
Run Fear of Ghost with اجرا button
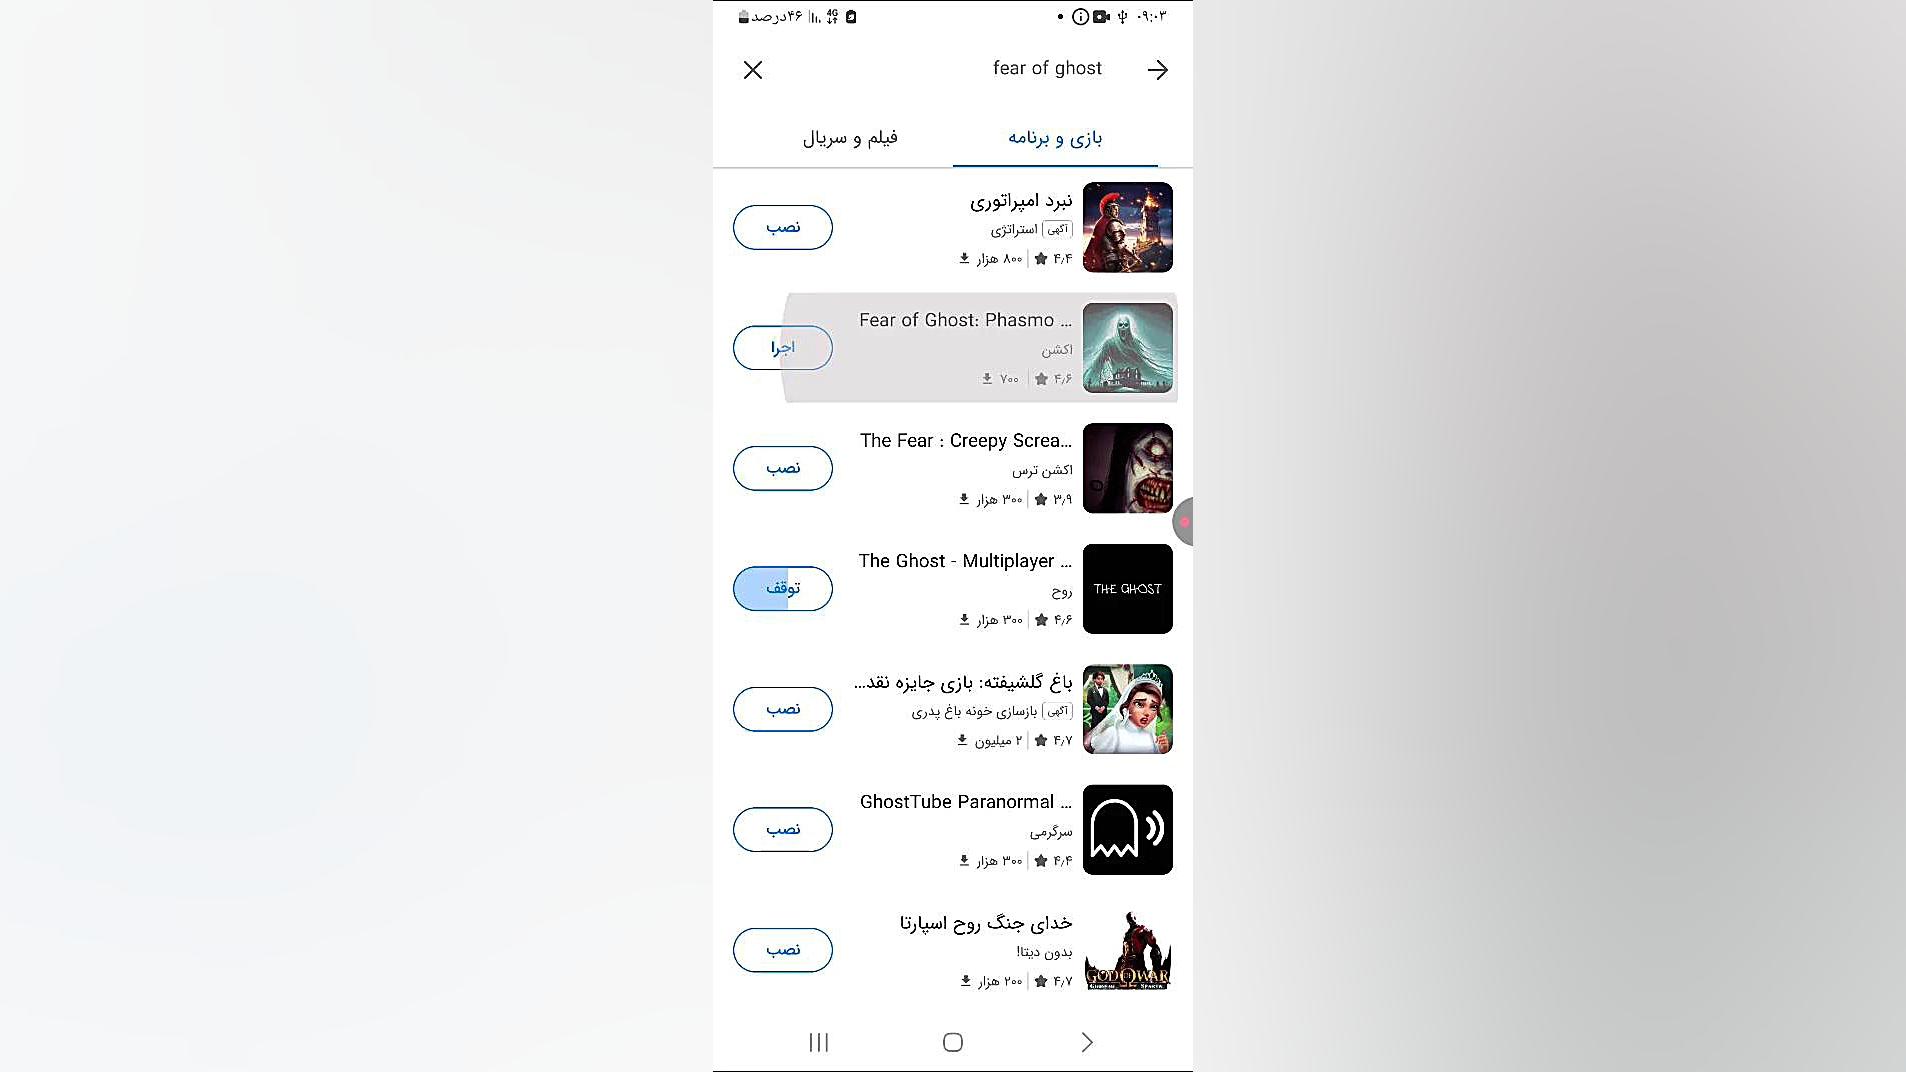(783, 348)
